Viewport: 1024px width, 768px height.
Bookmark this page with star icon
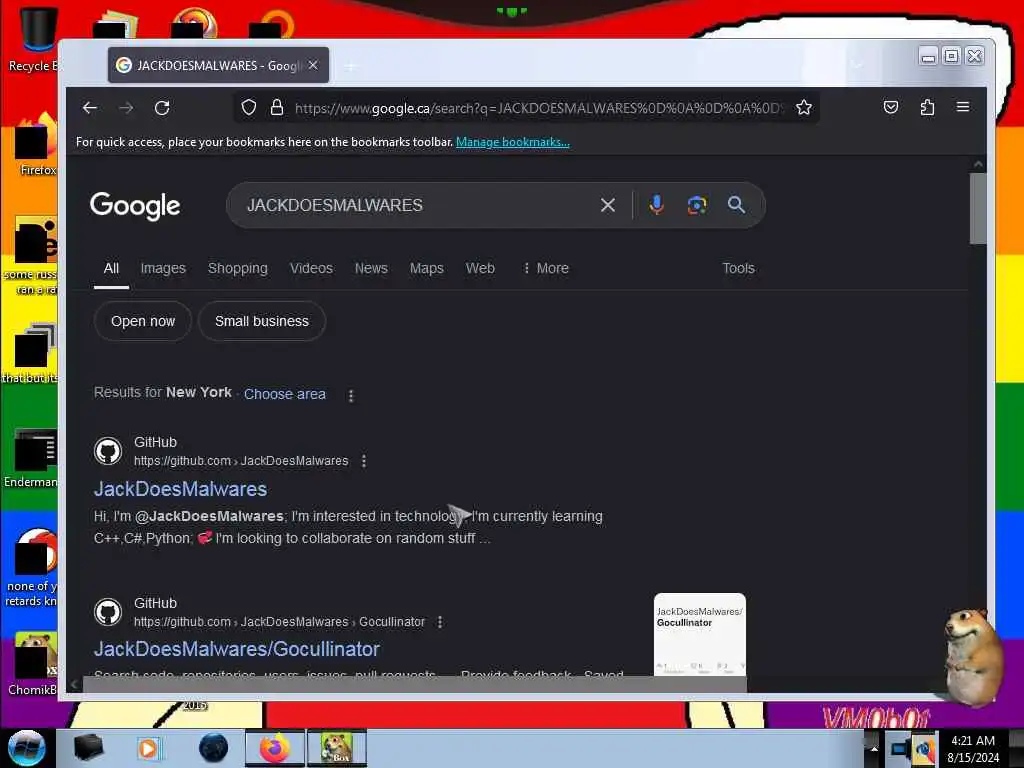pyautogui.click(x=804, y=108)
